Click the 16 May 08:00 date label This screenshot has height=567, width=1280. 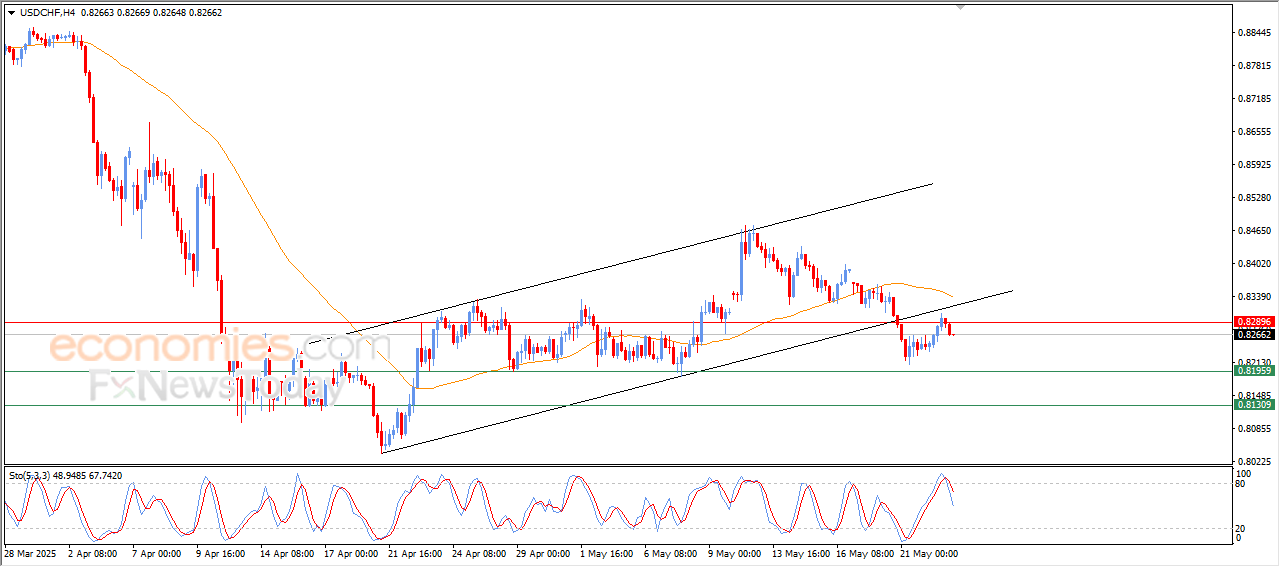865,553
